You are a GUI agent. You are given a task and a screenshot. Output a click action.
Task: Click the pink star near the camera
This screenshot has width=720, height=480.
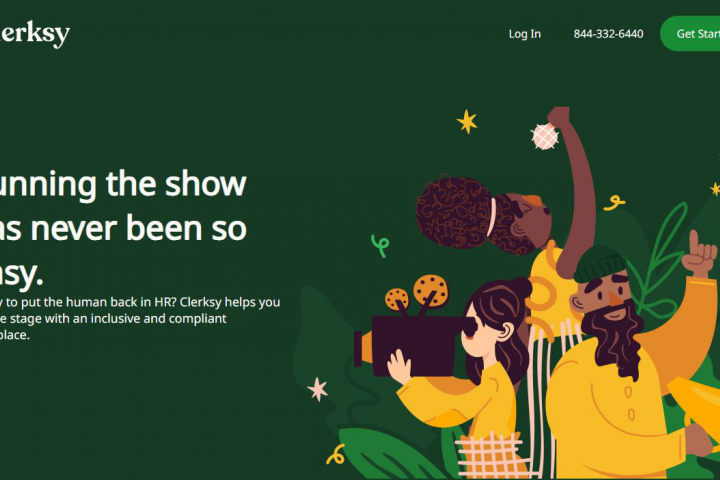[x=318, y=390]
